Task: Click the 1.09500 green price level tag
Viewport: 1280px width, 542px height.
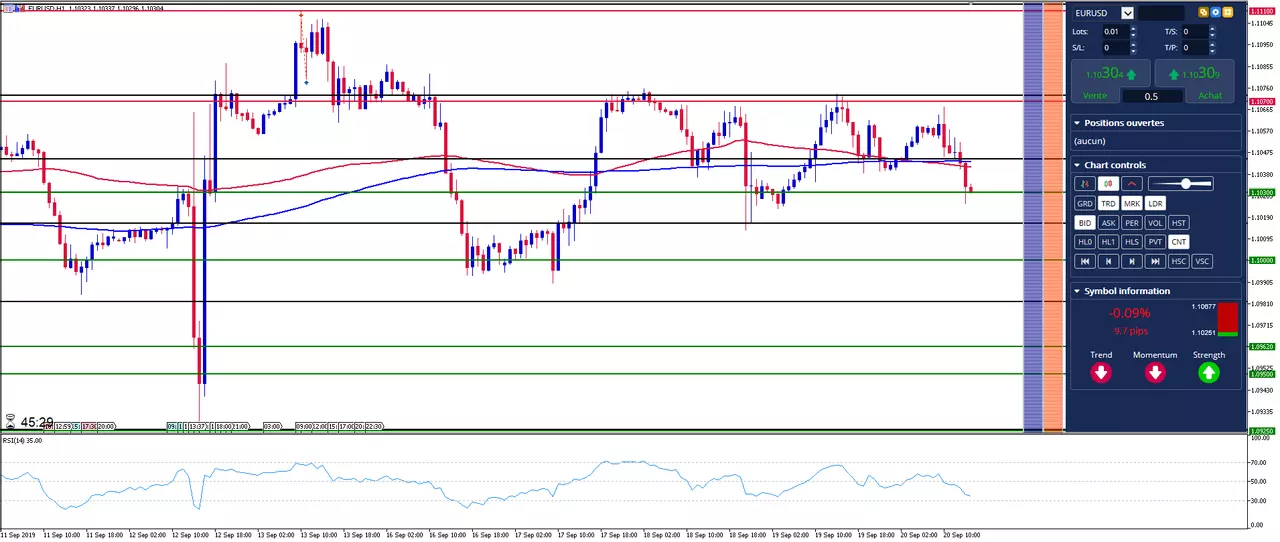Action: [1262, 374]
